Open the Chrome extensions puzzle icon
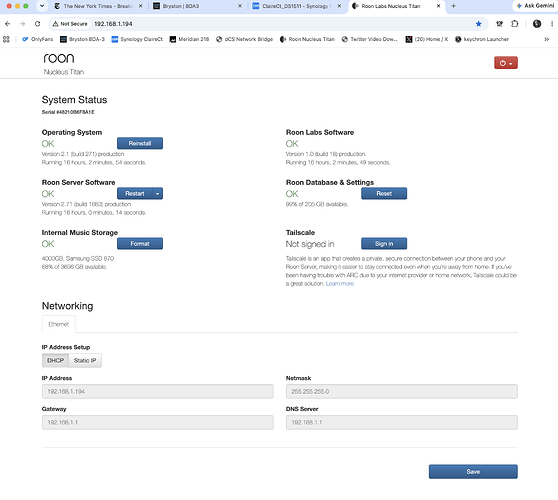This screenshot has width=558, height=500. click(515, 24)
